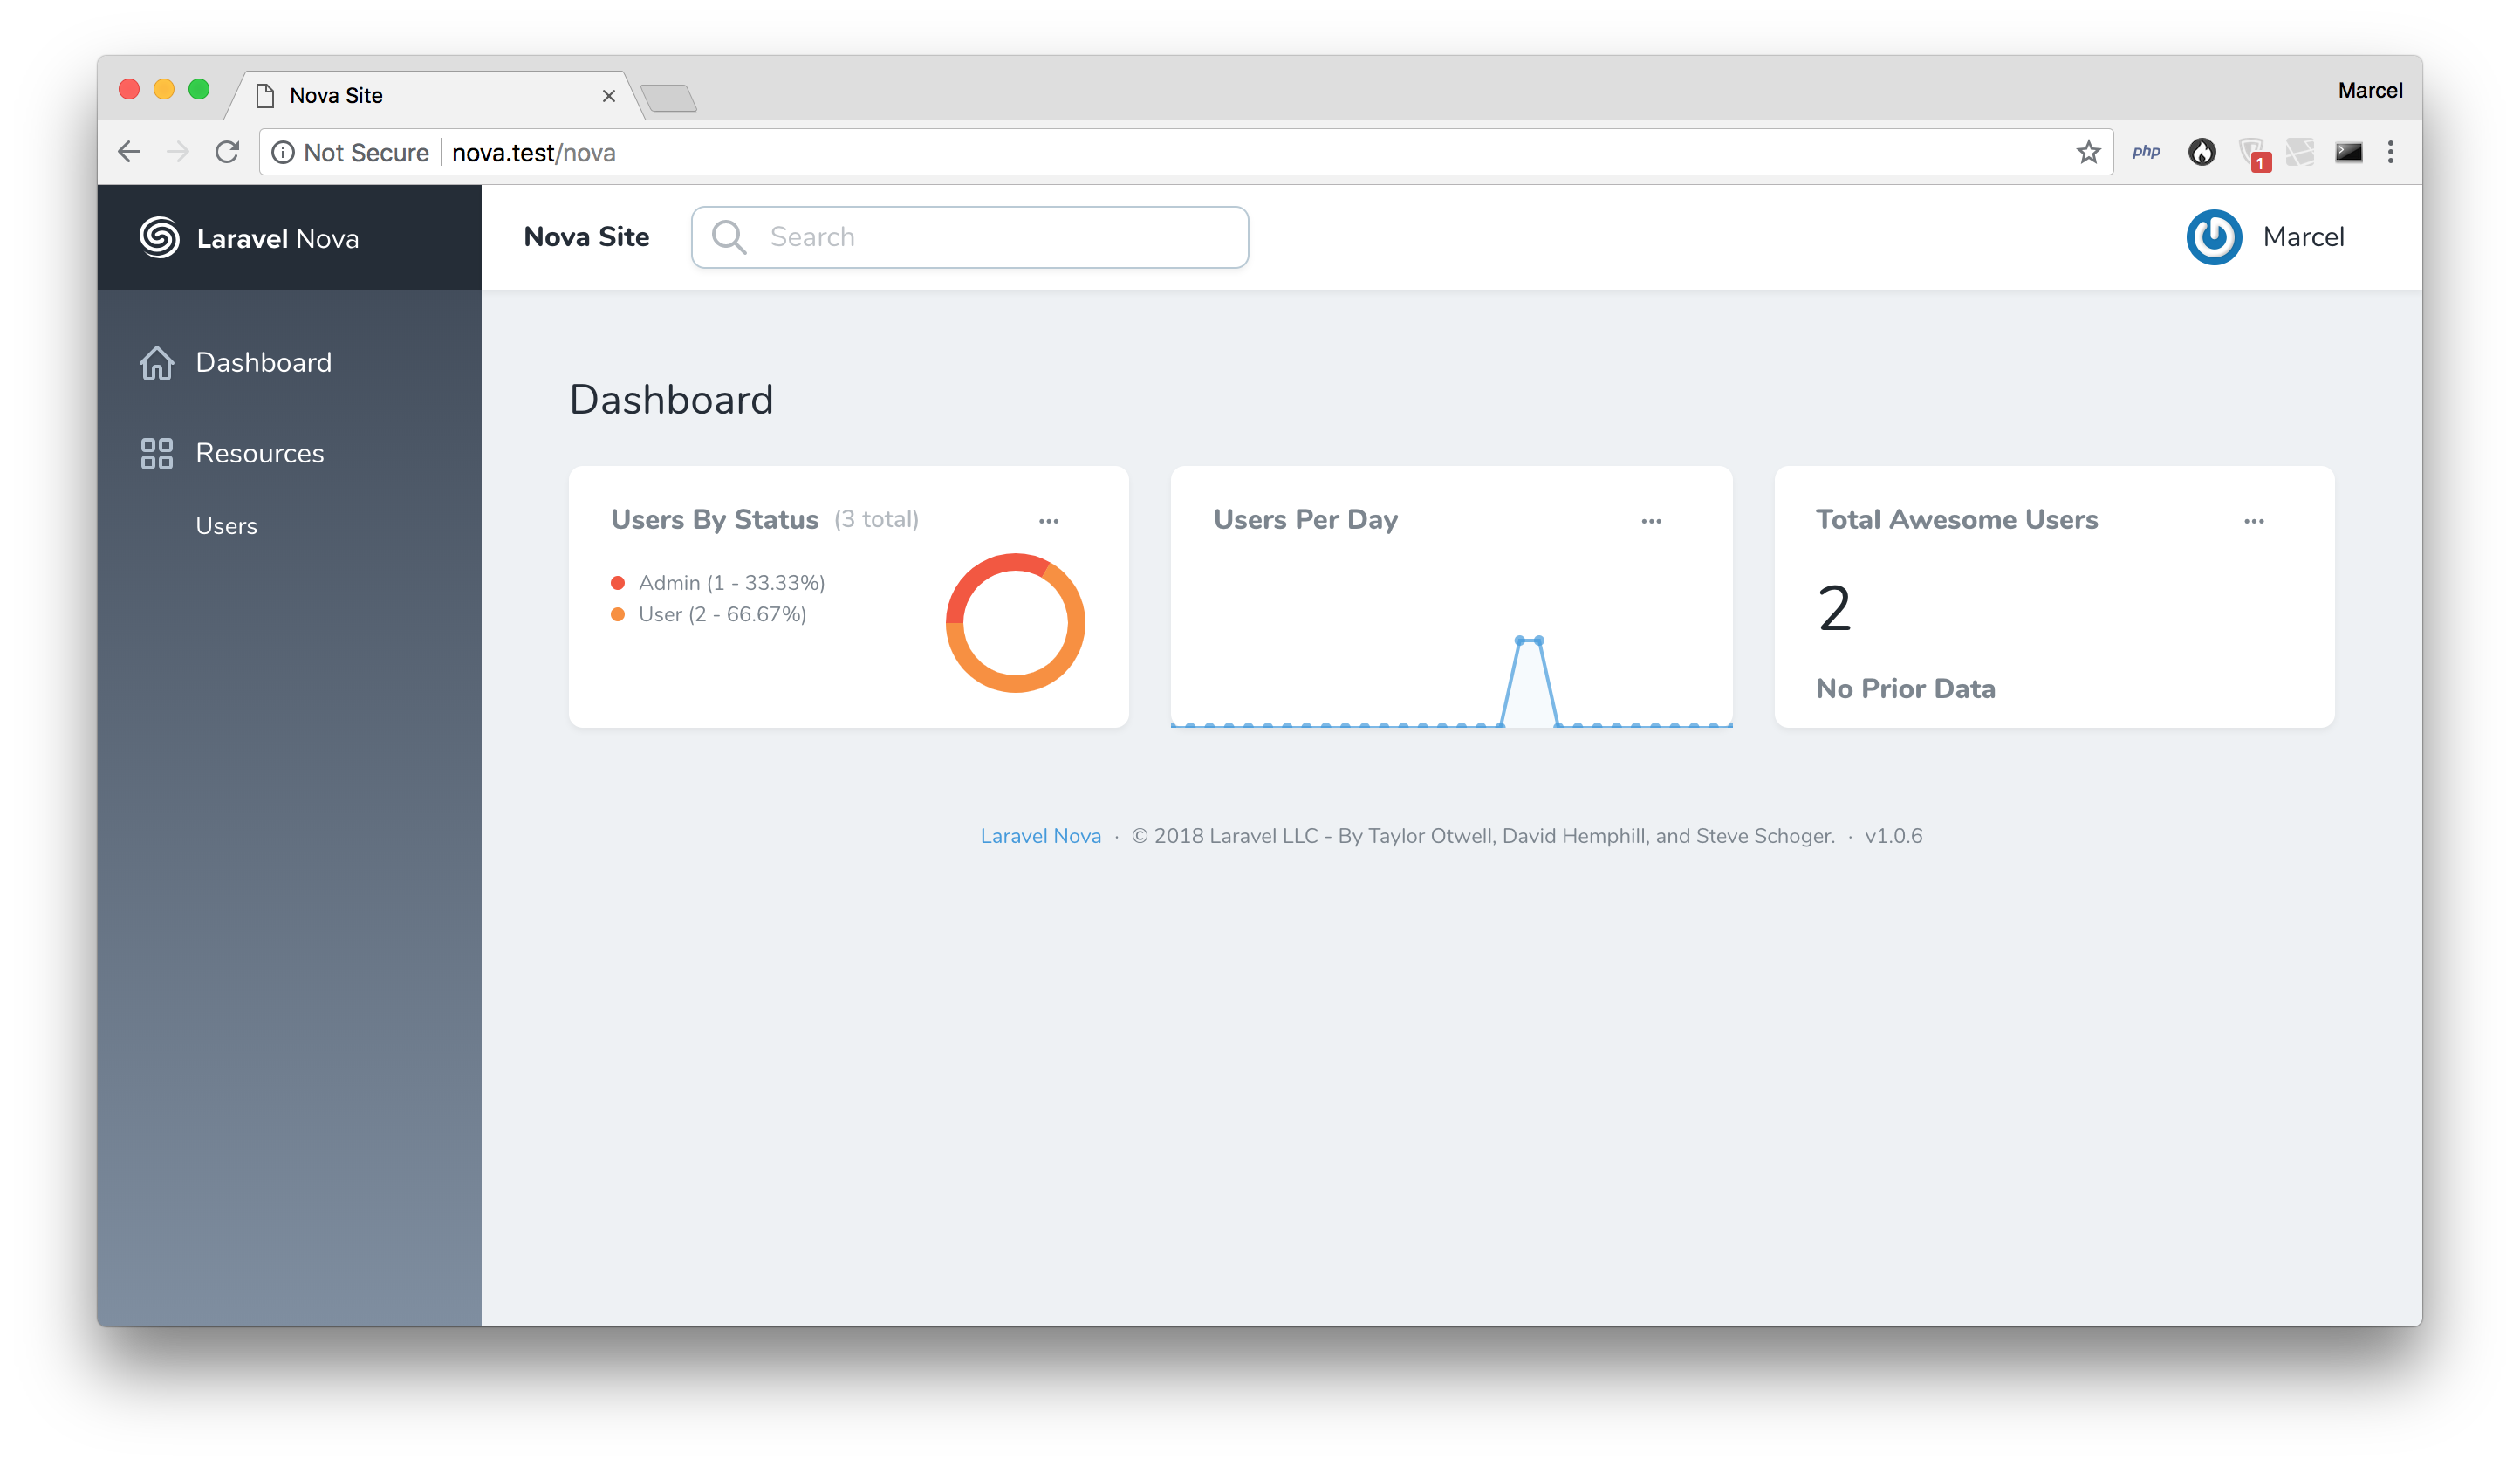Click the terminal extension icon in toolbar
The image size is (2520, 1466).
pos(2348,152)
